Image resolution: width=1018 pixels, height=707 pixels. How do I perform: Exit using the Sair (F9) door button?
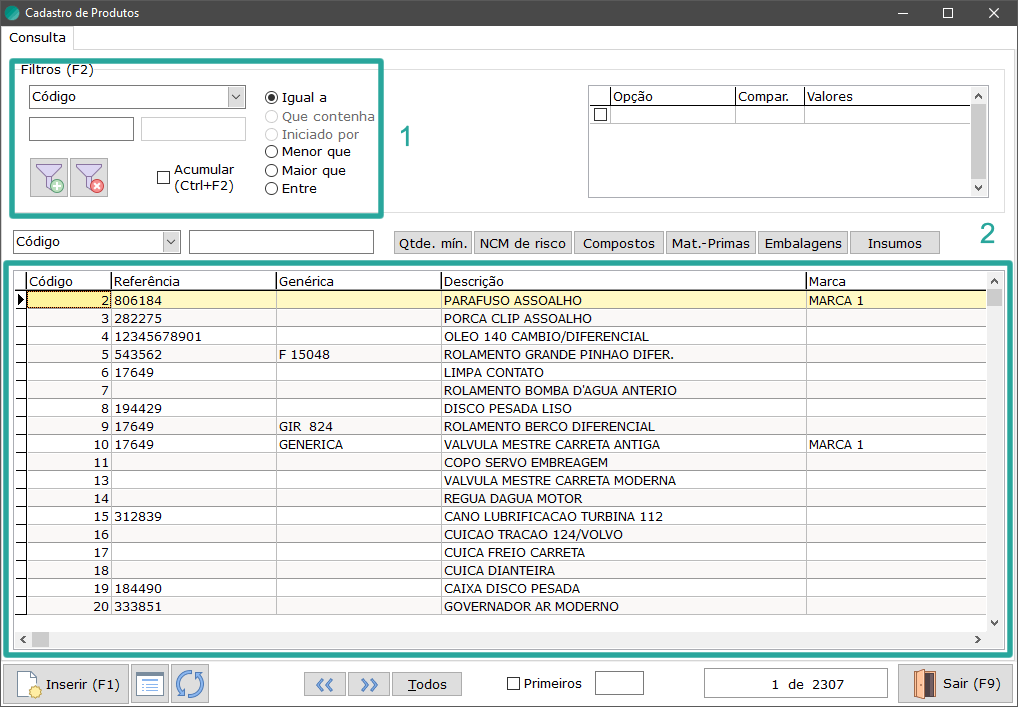(x=956, y=685)
